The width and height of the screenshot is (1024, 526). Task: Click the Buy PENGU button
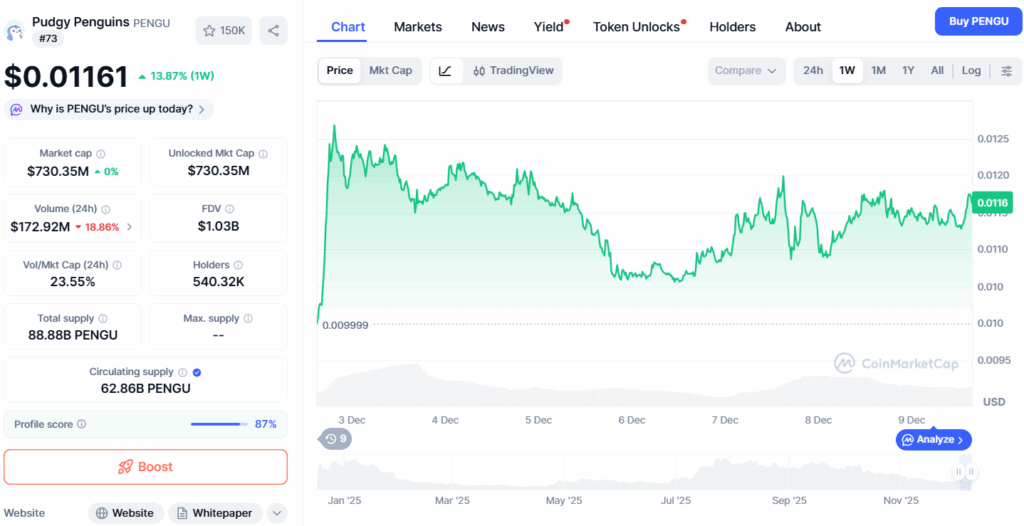[978, 21]
